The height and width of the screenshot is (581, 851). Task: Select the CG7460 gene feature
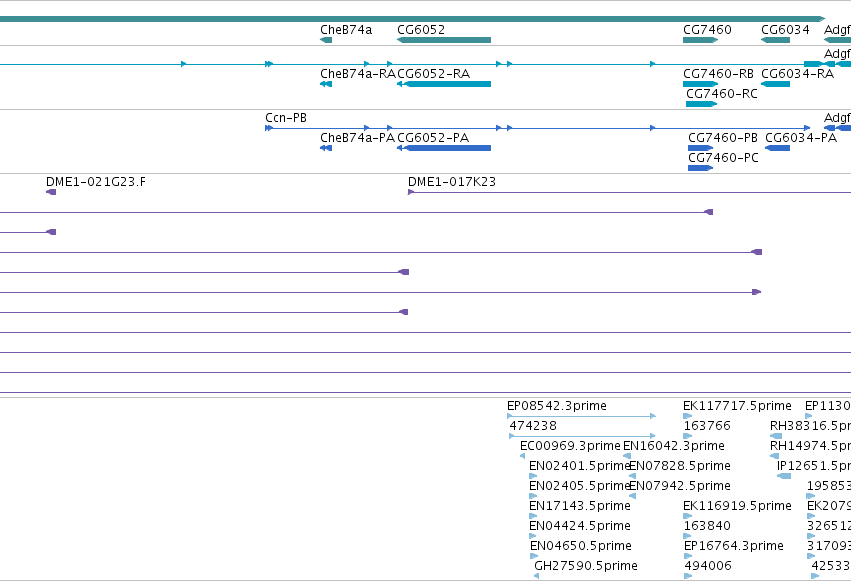click(x=700, y=40)
